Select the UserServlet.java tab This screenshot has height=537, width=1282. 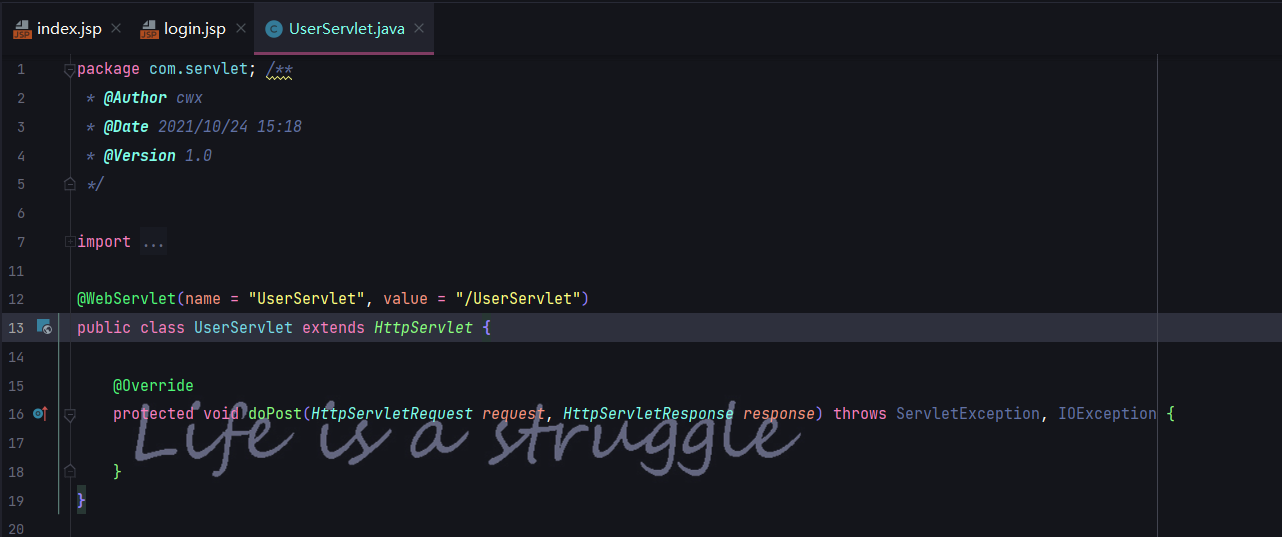coord(344,28)
